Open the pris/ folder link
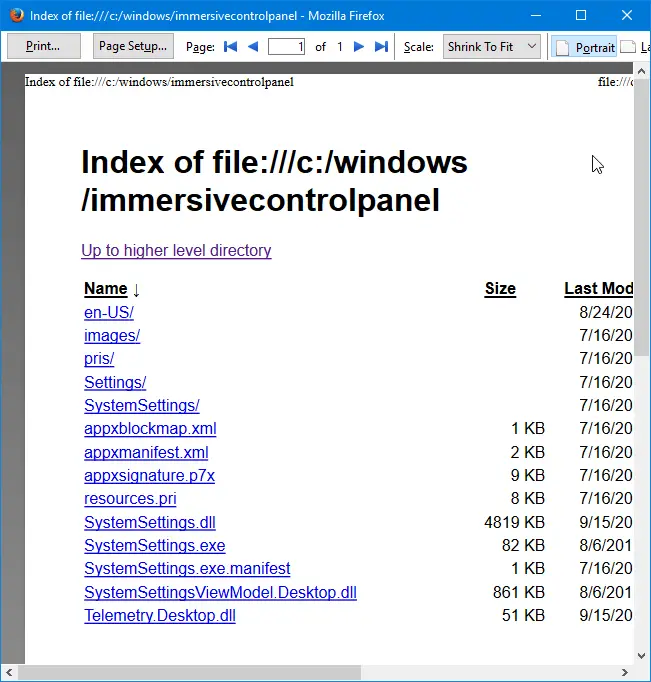The height and width of the screenshot is (682, 651). pos(99,358)
